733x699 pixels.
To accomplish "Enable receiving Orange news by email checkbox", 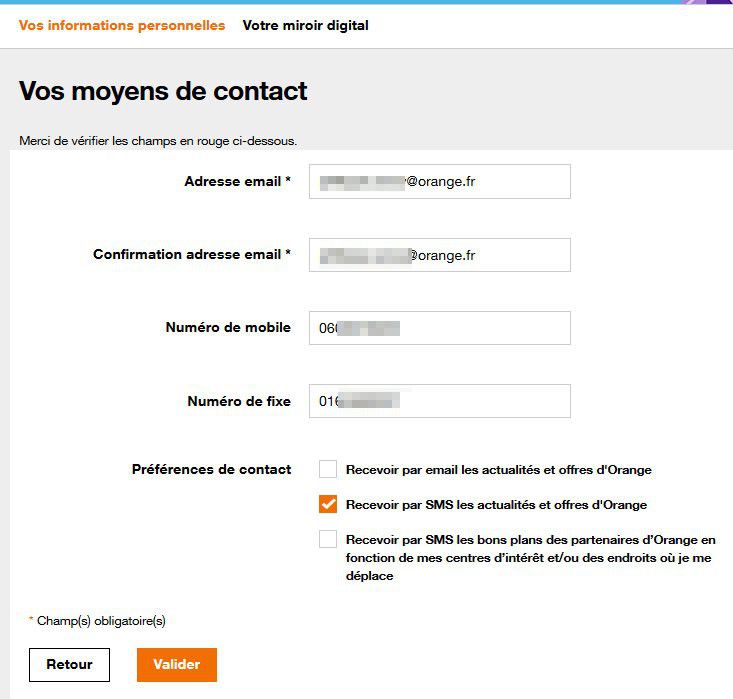I will pyautogui.click(x=328, y=469).
